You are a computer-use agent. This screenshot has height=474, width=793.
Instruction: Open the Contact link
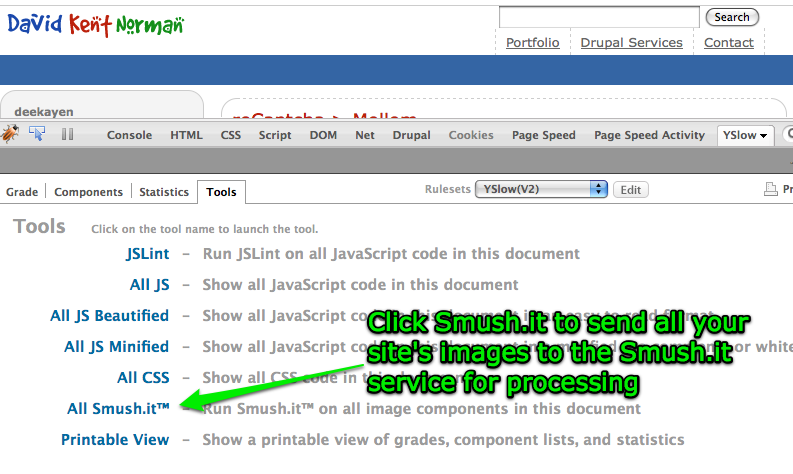[729, 42]
